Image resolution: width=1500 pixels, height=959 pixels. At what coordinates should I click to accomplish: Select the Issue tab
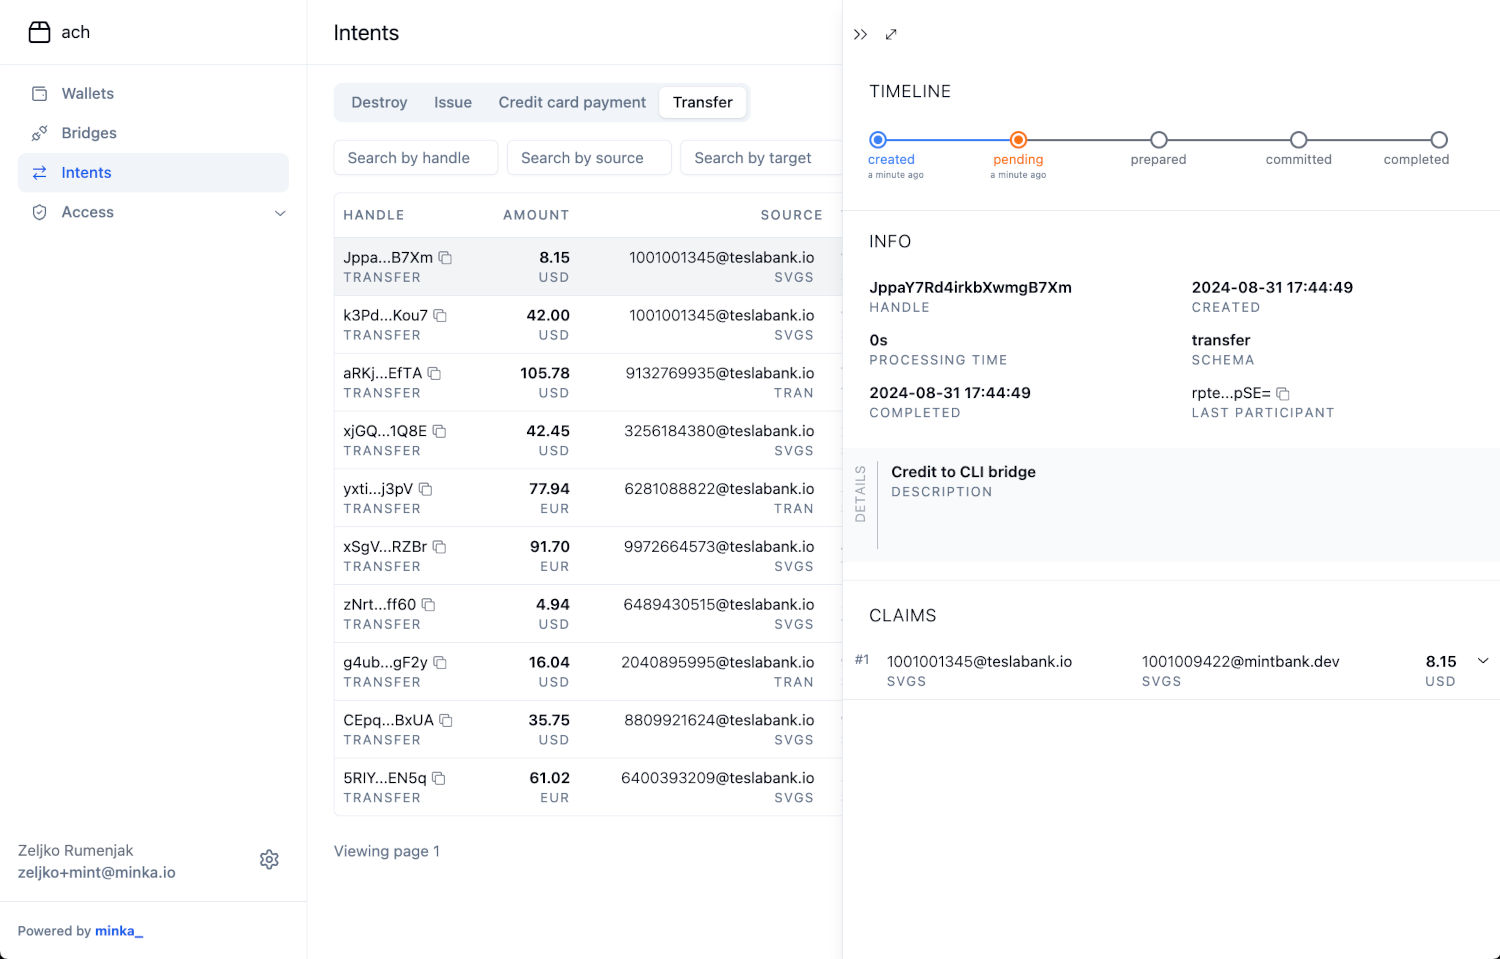[452, 102]
